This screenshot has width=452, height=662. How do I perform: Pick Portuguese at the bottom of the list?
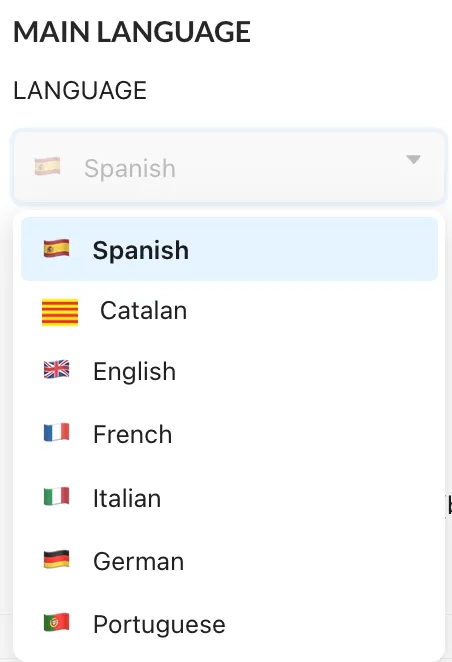229,624
